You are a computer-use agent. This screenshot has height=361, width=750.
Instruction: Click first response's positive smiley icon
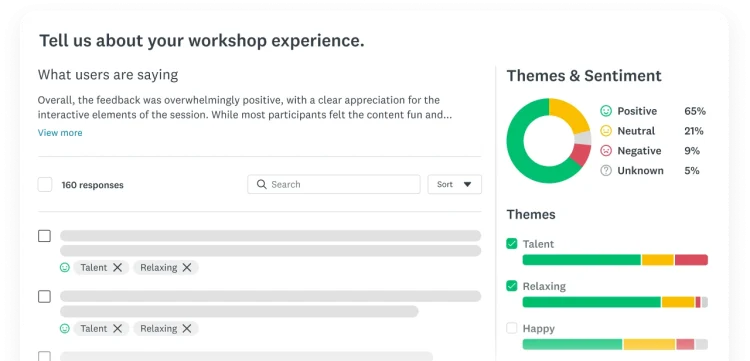[65, 268]
